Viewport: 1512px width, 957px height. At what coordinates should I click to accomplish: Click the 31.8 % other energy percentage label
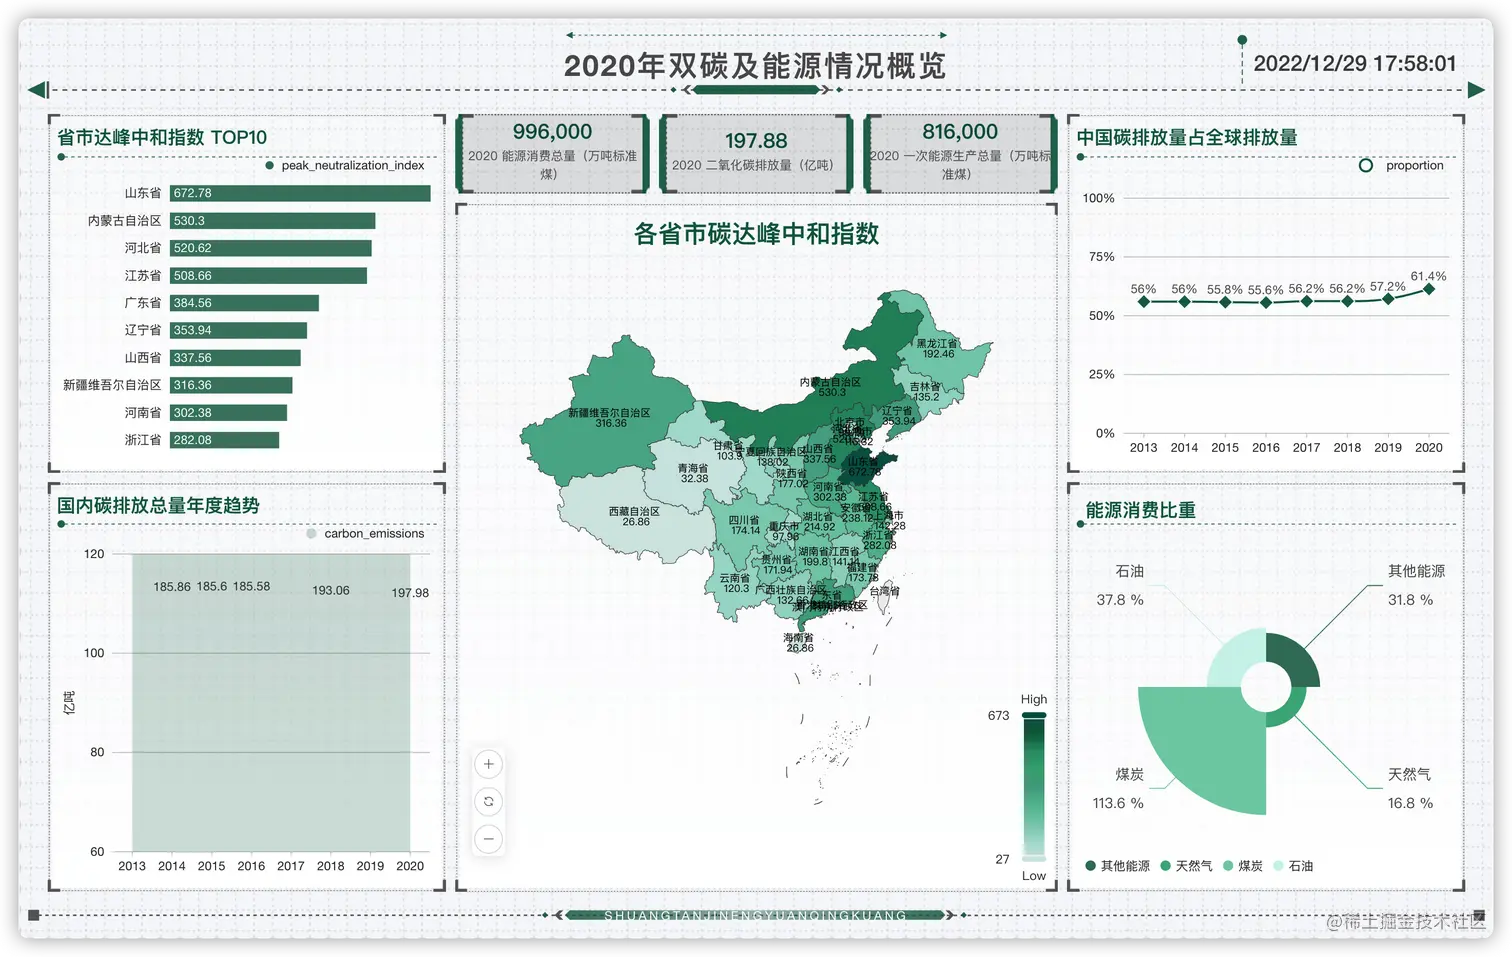(x=1410, y=600)
